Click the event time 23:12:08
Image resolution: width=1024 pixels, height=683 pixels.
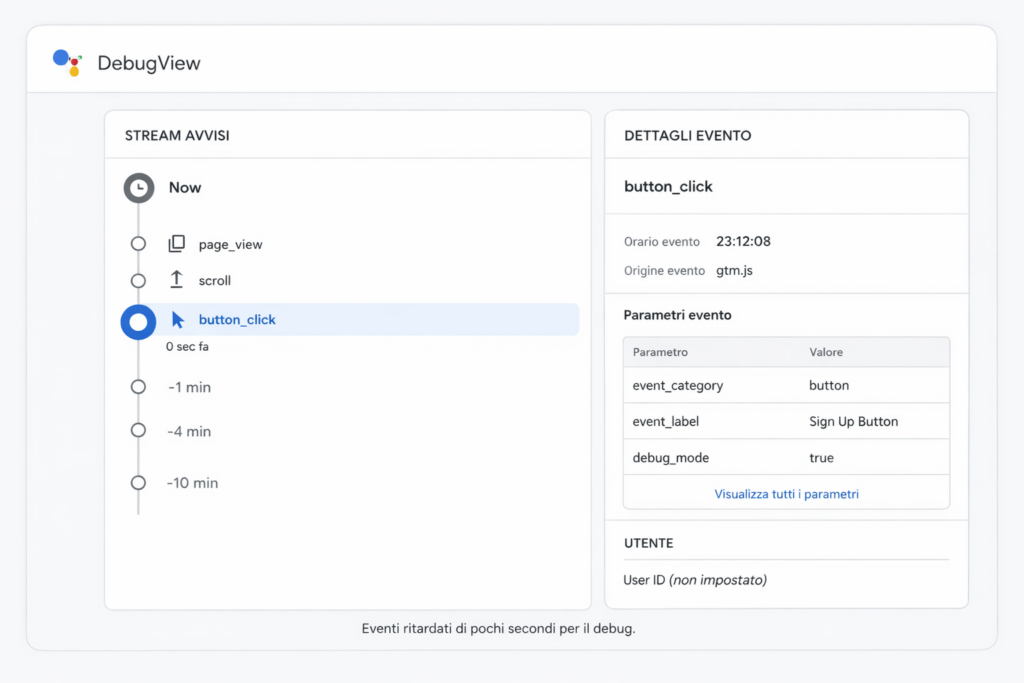click(743, 242)
